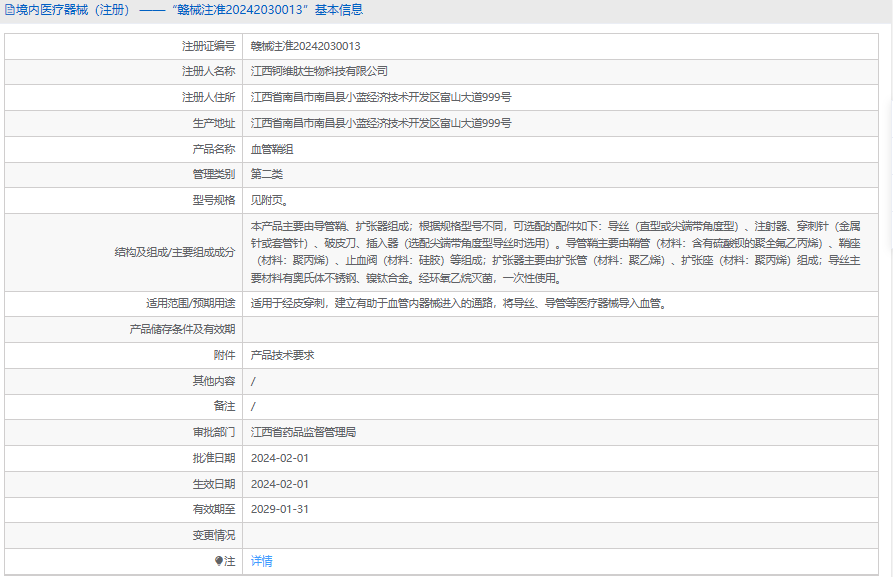
Task: Click the 产品储存条件及有效期 label
Action: pos(182,329)
